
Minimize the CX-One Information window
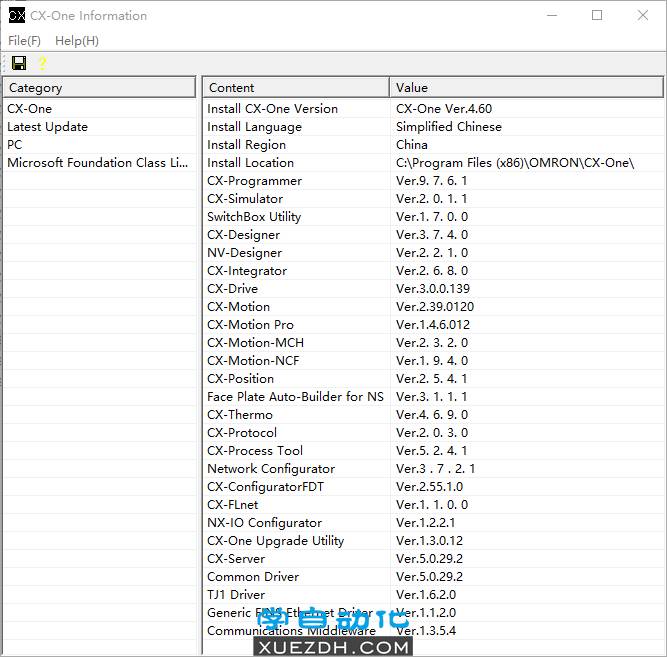coord(552,15)
